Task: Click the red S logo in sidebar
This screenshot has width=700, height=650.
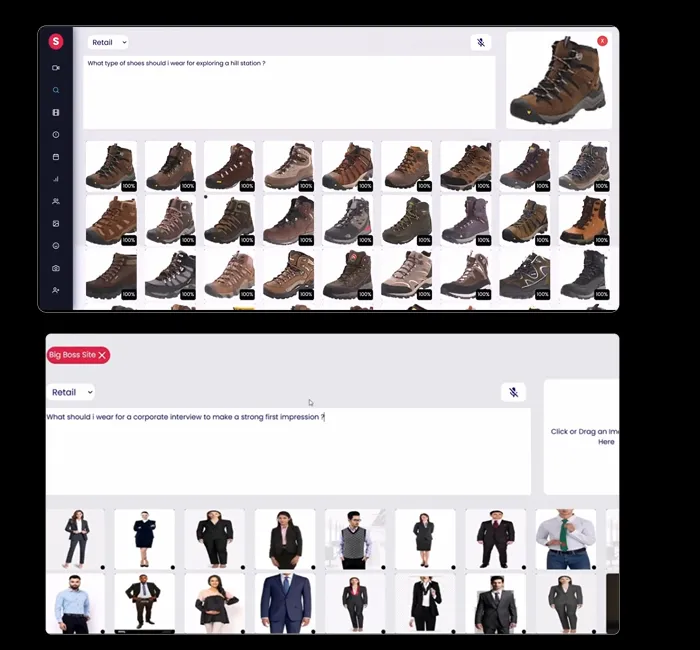Action: tap(56, 41)
